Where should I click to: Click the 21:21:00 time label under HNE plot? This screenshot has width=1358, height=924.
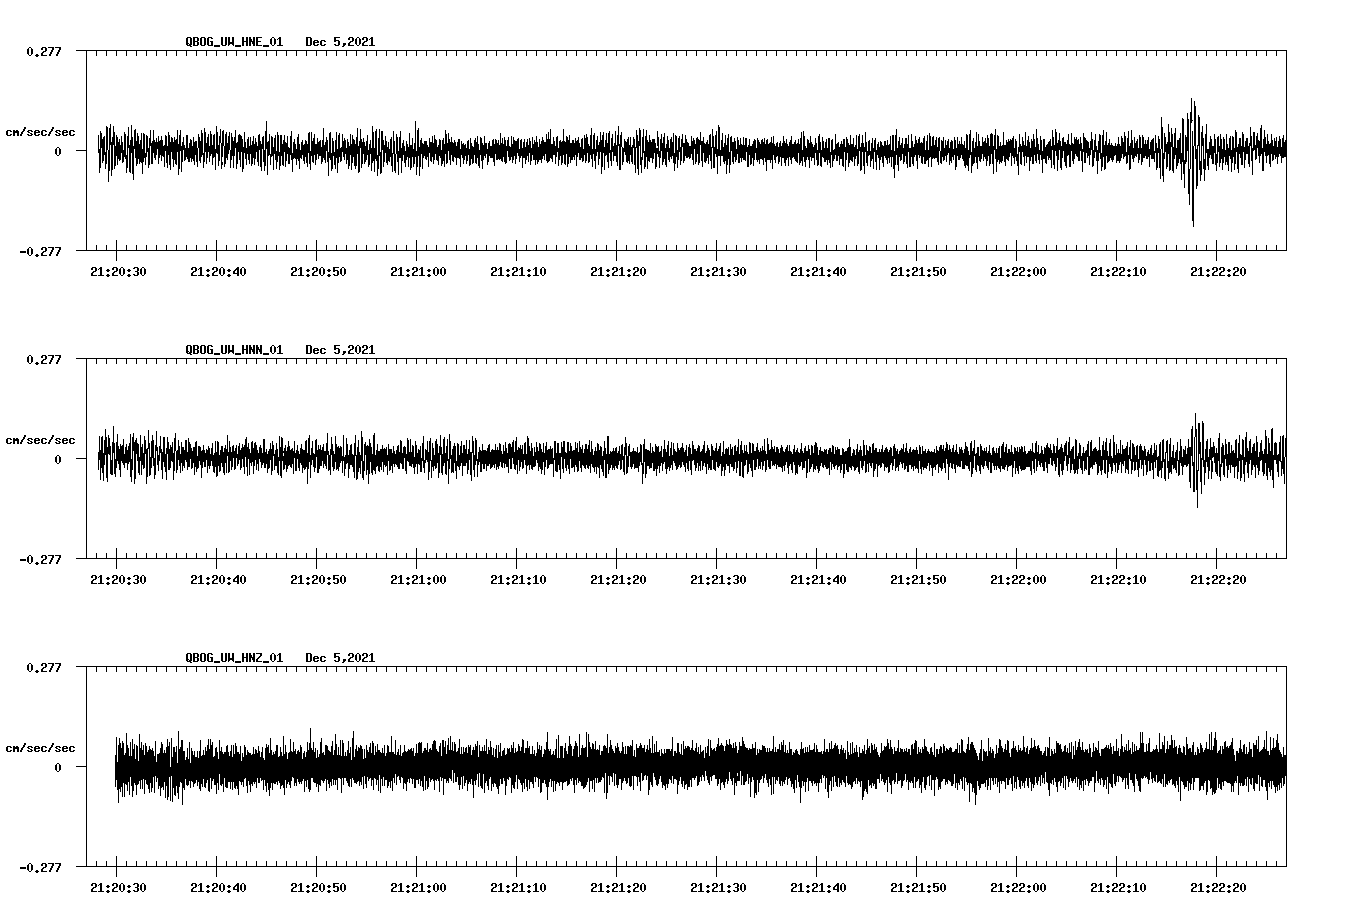pyautogui.click(x=418, y=272)
